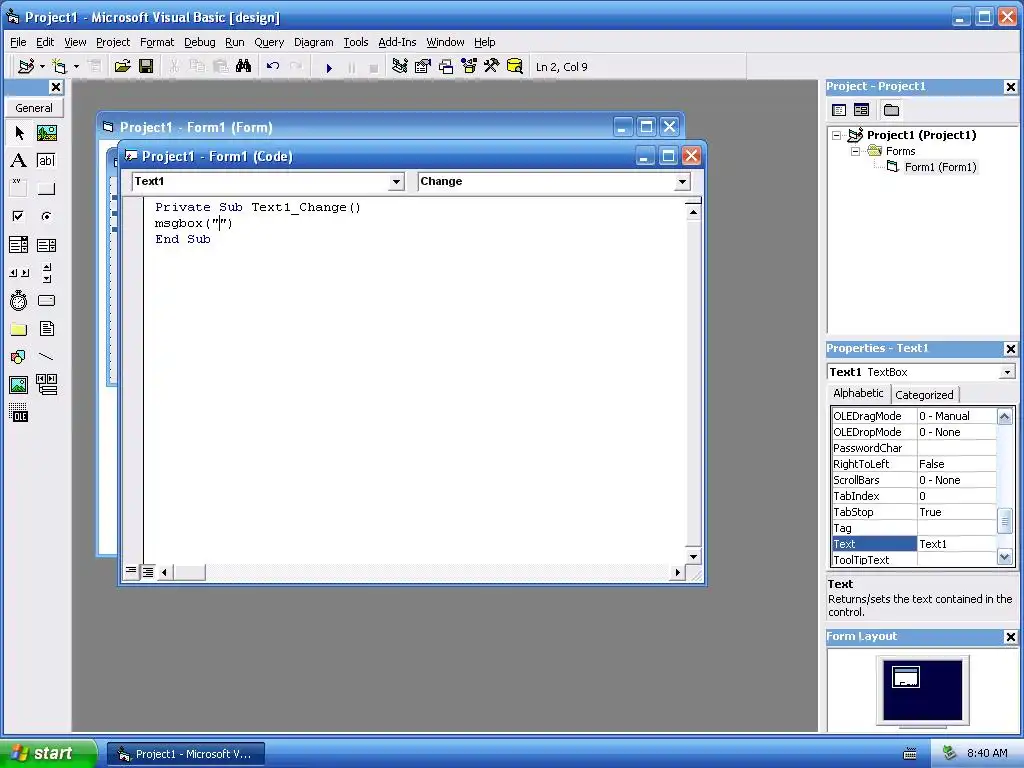Select the Label control tool
This screenshot has width=1024, height=768.
(19, 161)
